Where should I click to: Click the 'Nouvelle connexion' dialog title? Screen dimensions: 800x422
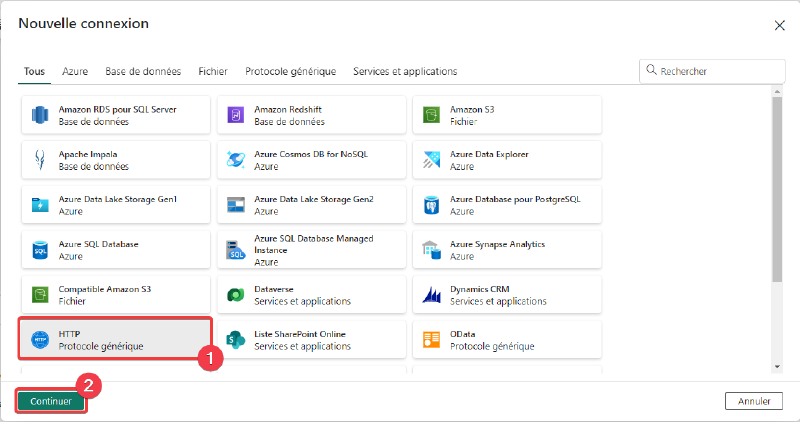point(84,23)
